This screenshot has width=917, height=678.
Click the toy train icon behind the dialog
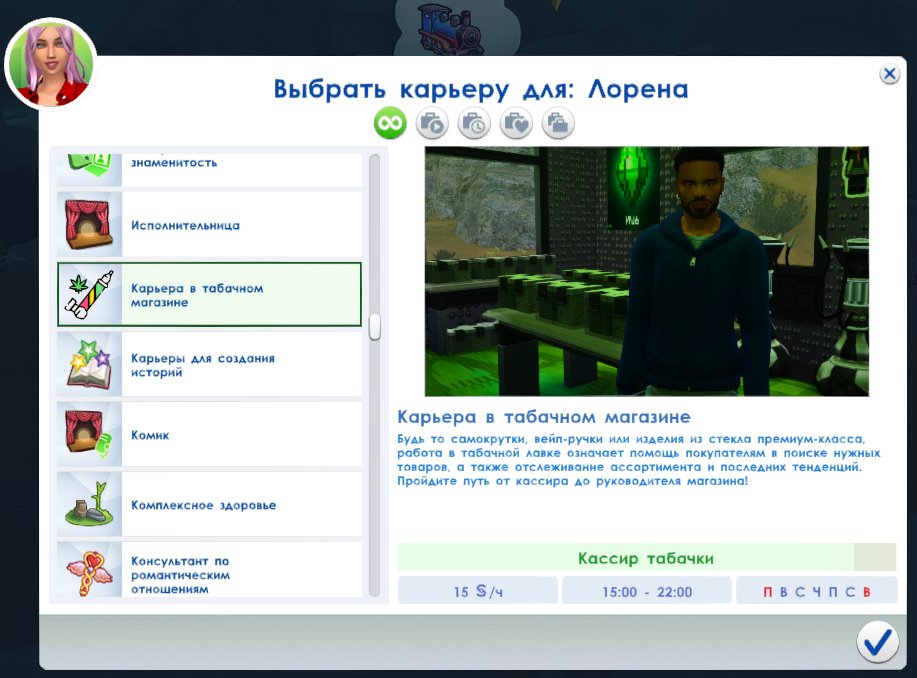450,29
